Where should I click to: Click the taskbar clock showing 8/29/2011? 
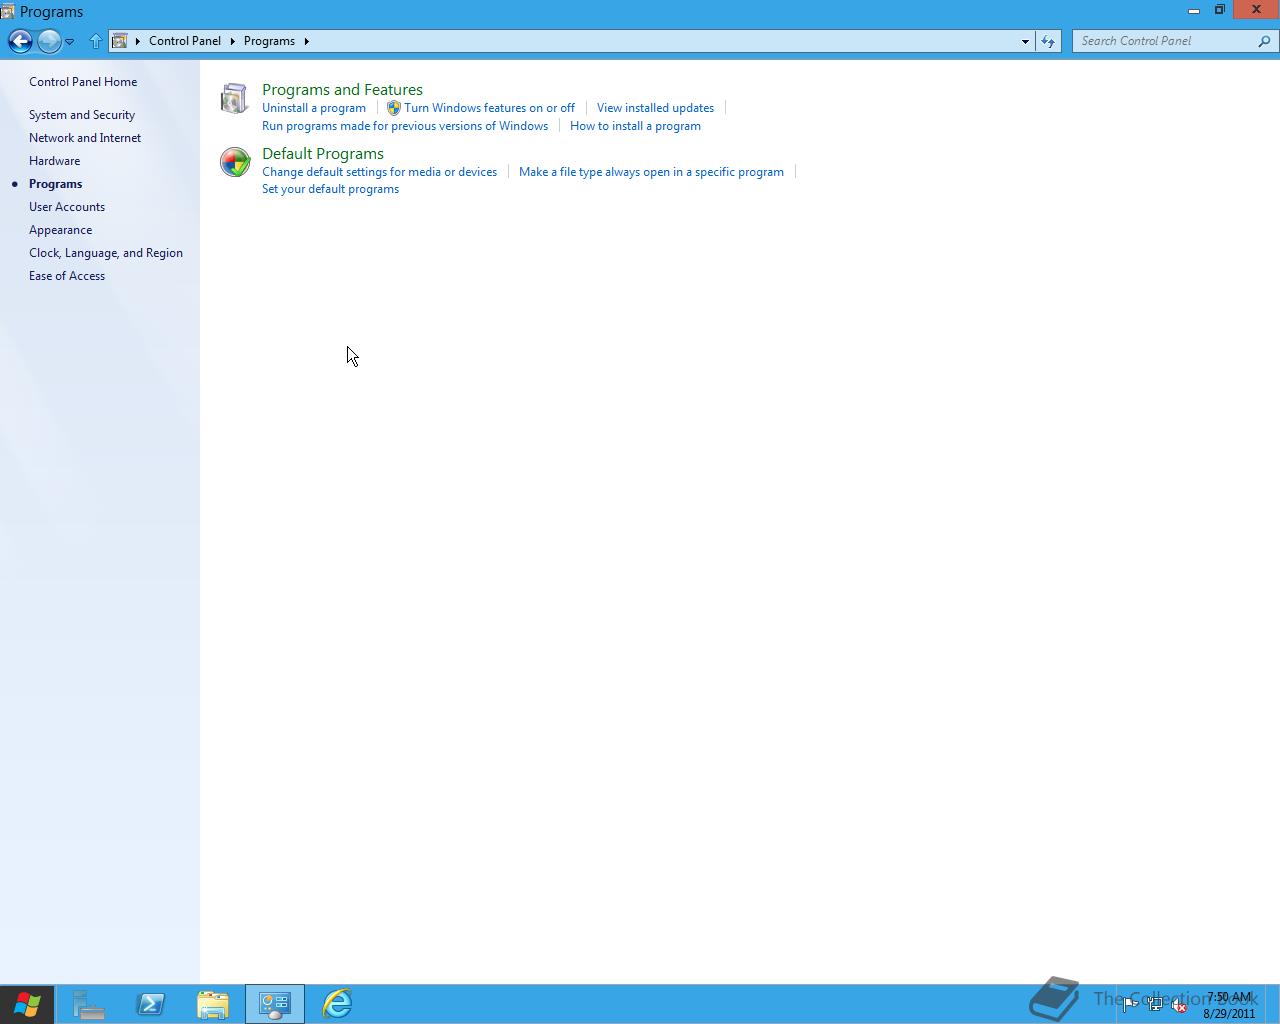(1229, 1005)
